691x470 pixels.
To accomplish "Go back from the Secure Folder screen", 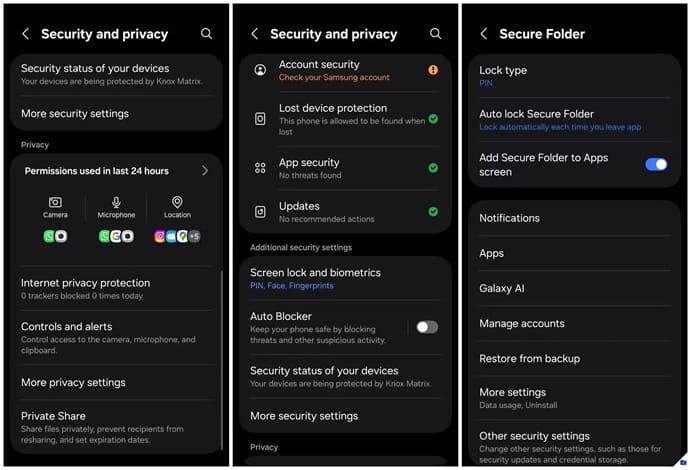I will click(484, 34).
